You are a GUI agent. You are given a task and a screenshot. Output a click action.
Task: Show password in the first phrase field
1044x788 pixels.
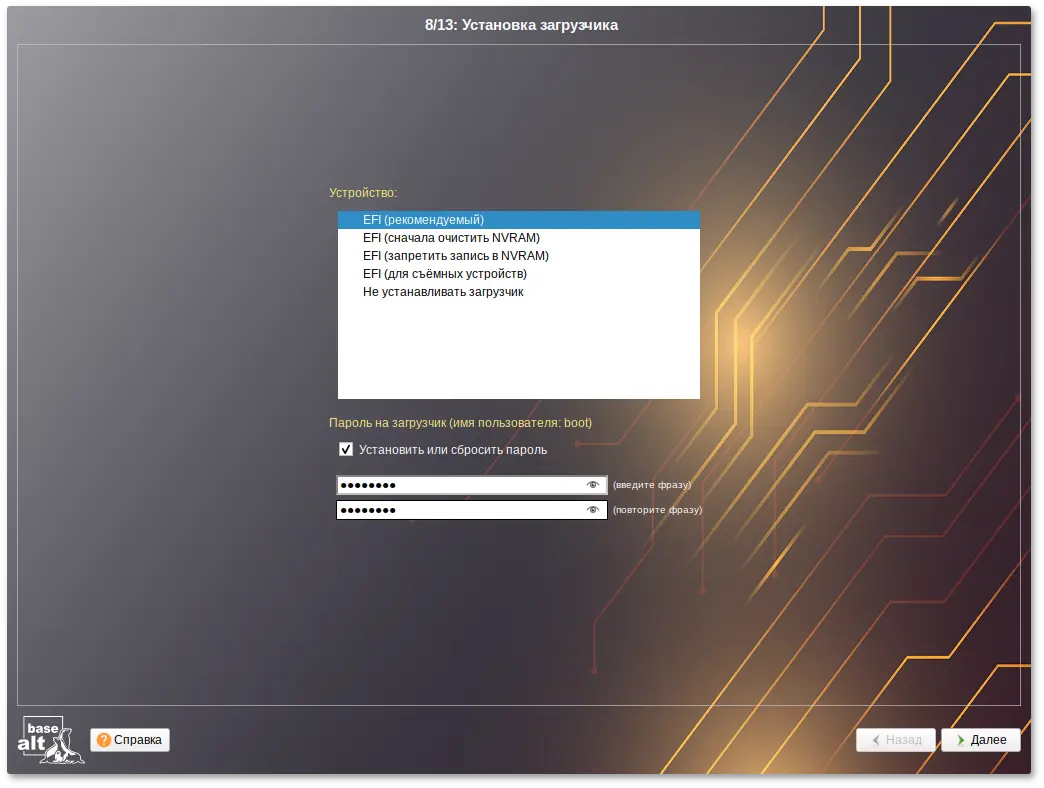tap(593, 485)
